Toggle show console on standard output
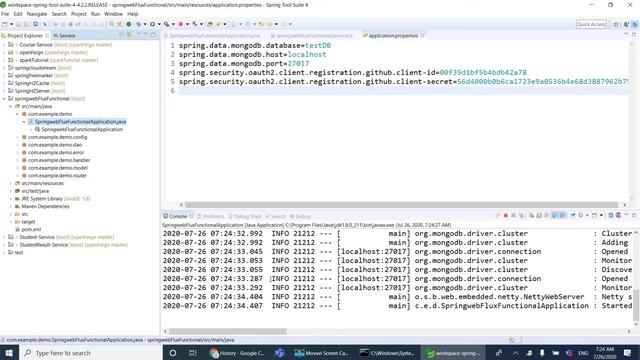This screenshot has height=360, width=640. pyautogui.click(x=555, y=216)
